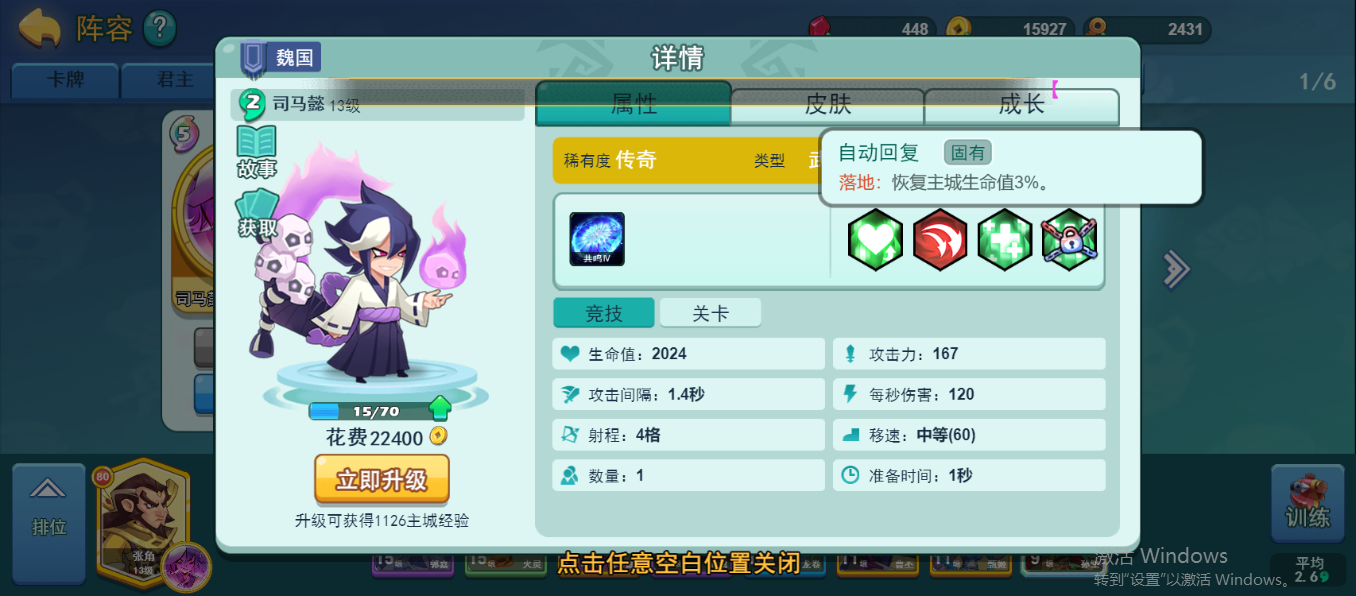Tap the red claw hexagon skill icon

click(x=940, y=240)
